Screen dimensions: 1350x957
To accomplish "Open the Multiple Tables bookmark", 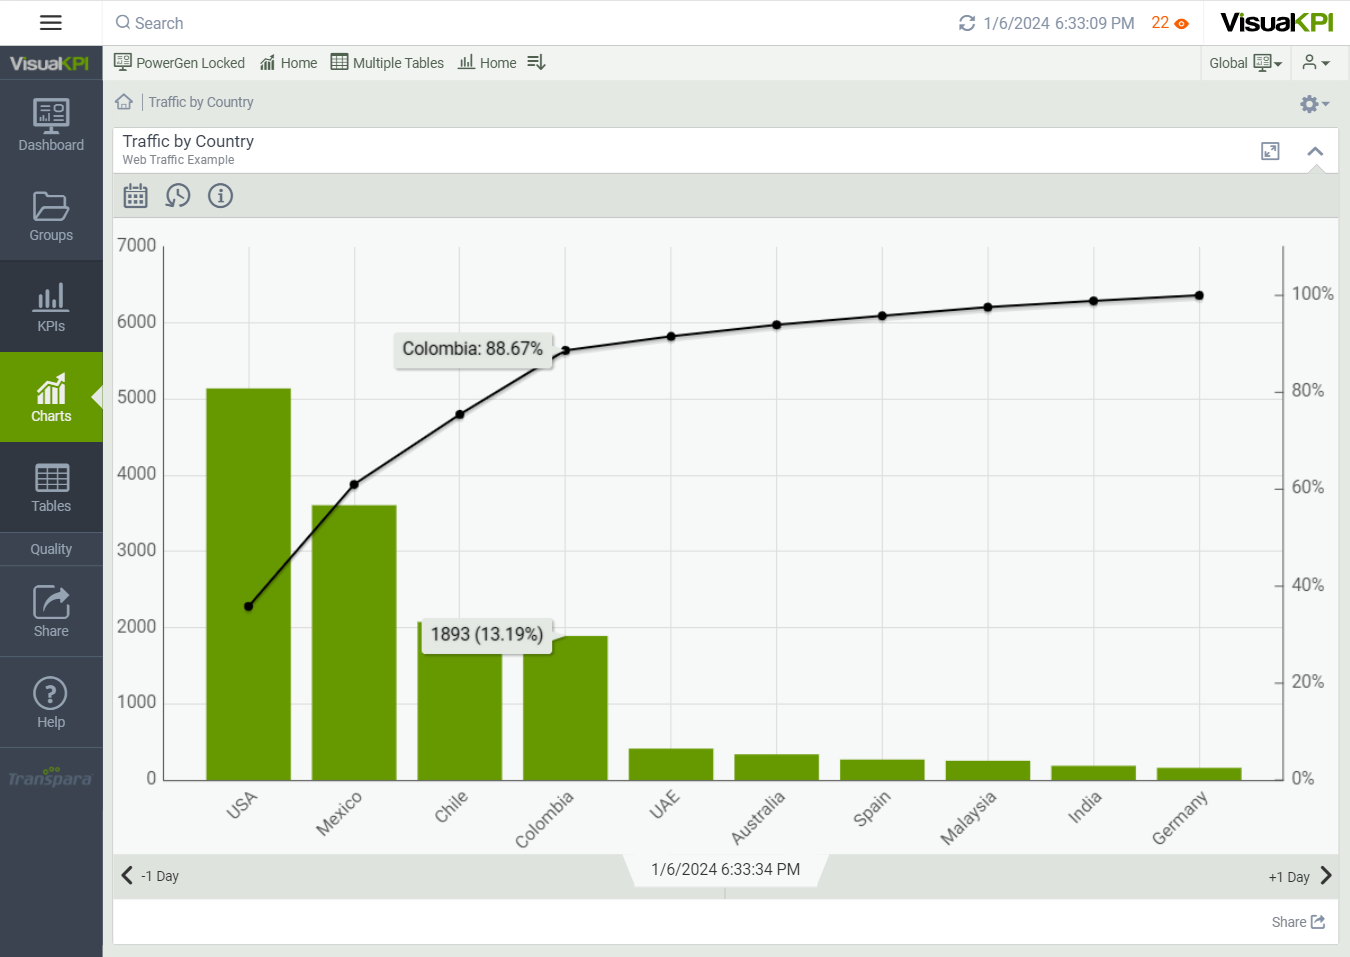I will coord(387,63).
